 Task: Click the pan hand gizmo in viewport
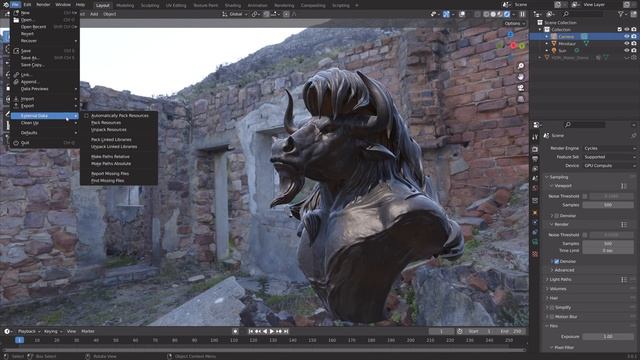(521, 77)
